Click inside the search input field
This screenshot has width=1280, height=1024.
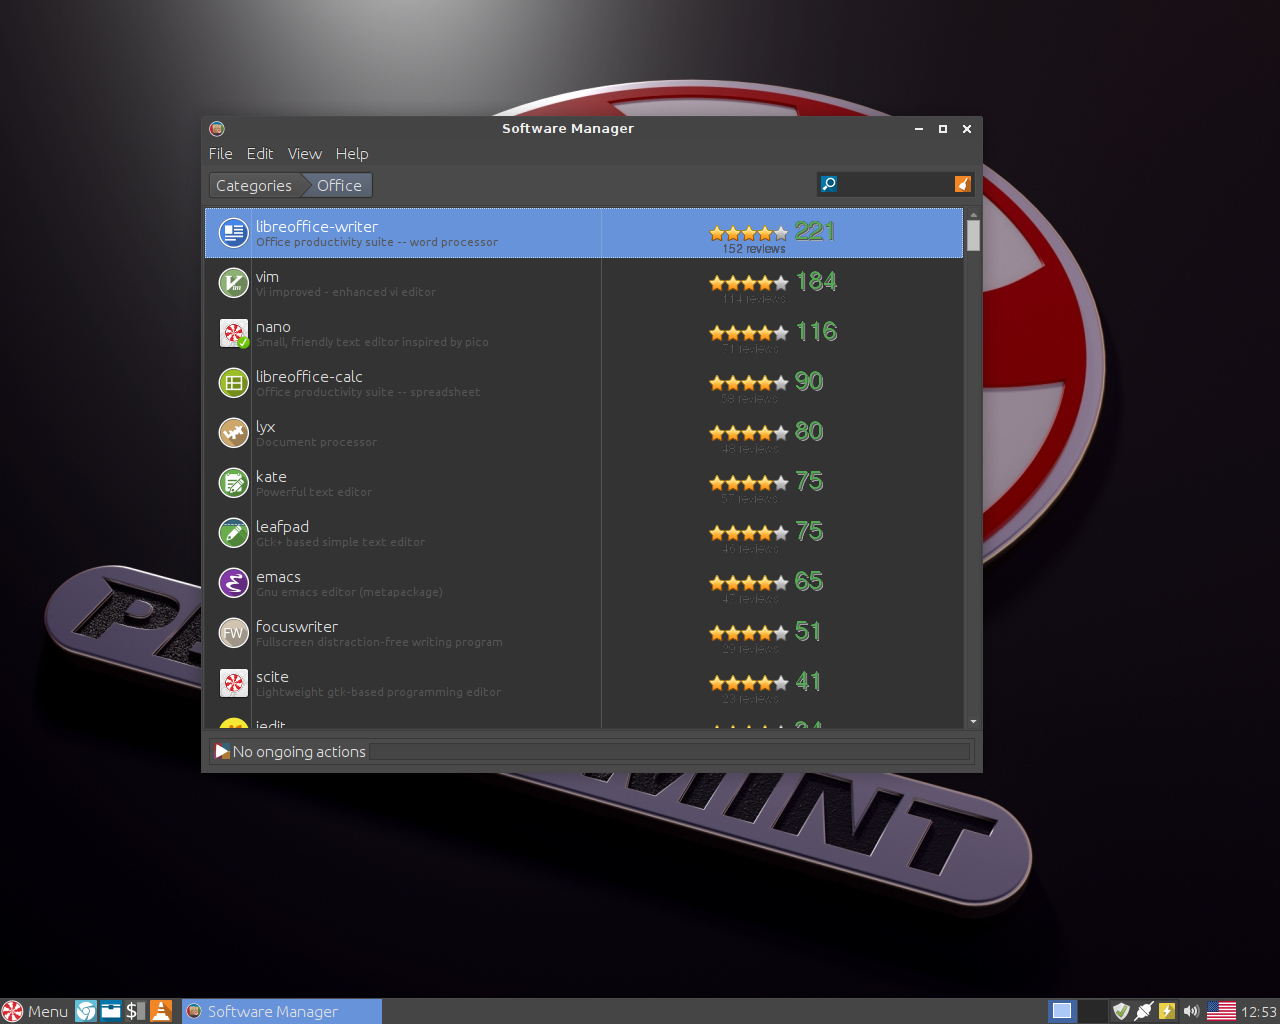(x=895, y=184)
